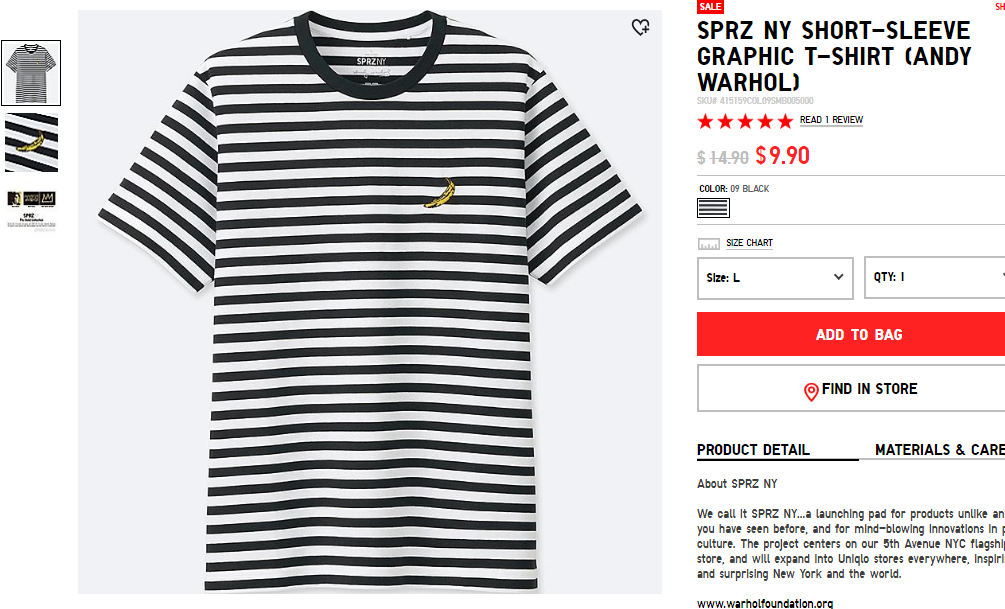This screenshot has width=1005, height=609.
Task: Click the Find in Store button
Action: pos(851,388)
